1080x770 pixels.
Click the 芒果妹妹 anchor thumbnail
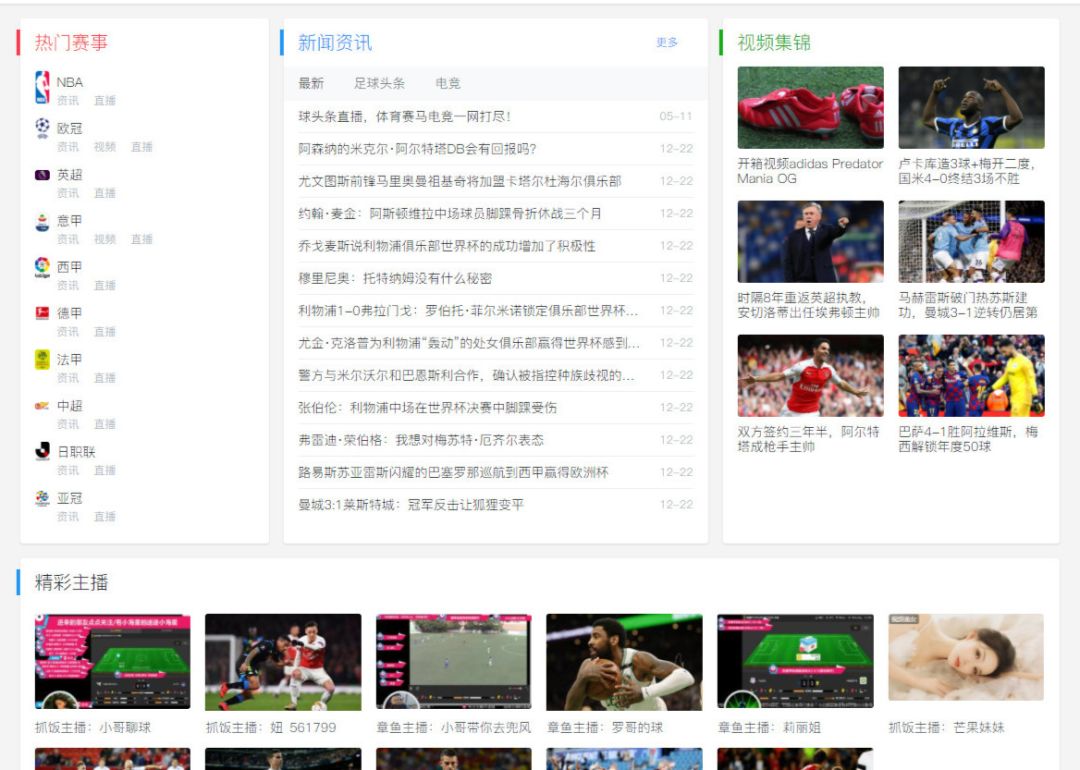pyautogui.click(x=966, y=658)
